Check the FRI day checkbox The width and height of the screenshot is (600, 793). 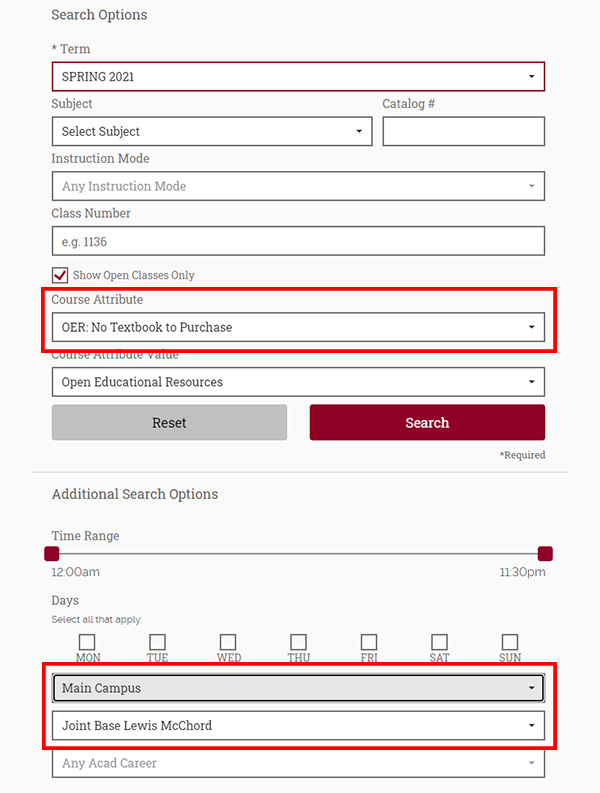pos(369,642)
